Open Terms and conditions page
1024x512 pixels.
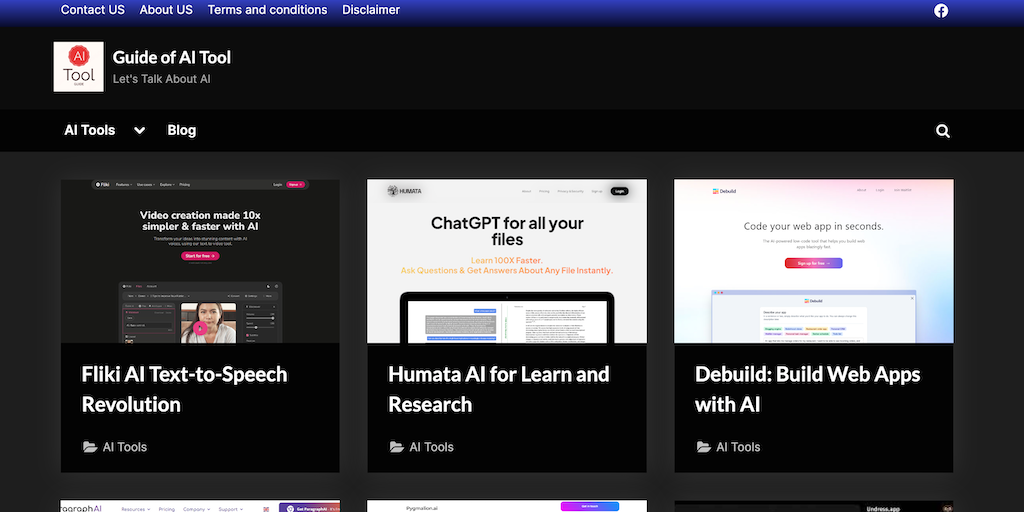point(267,10)
